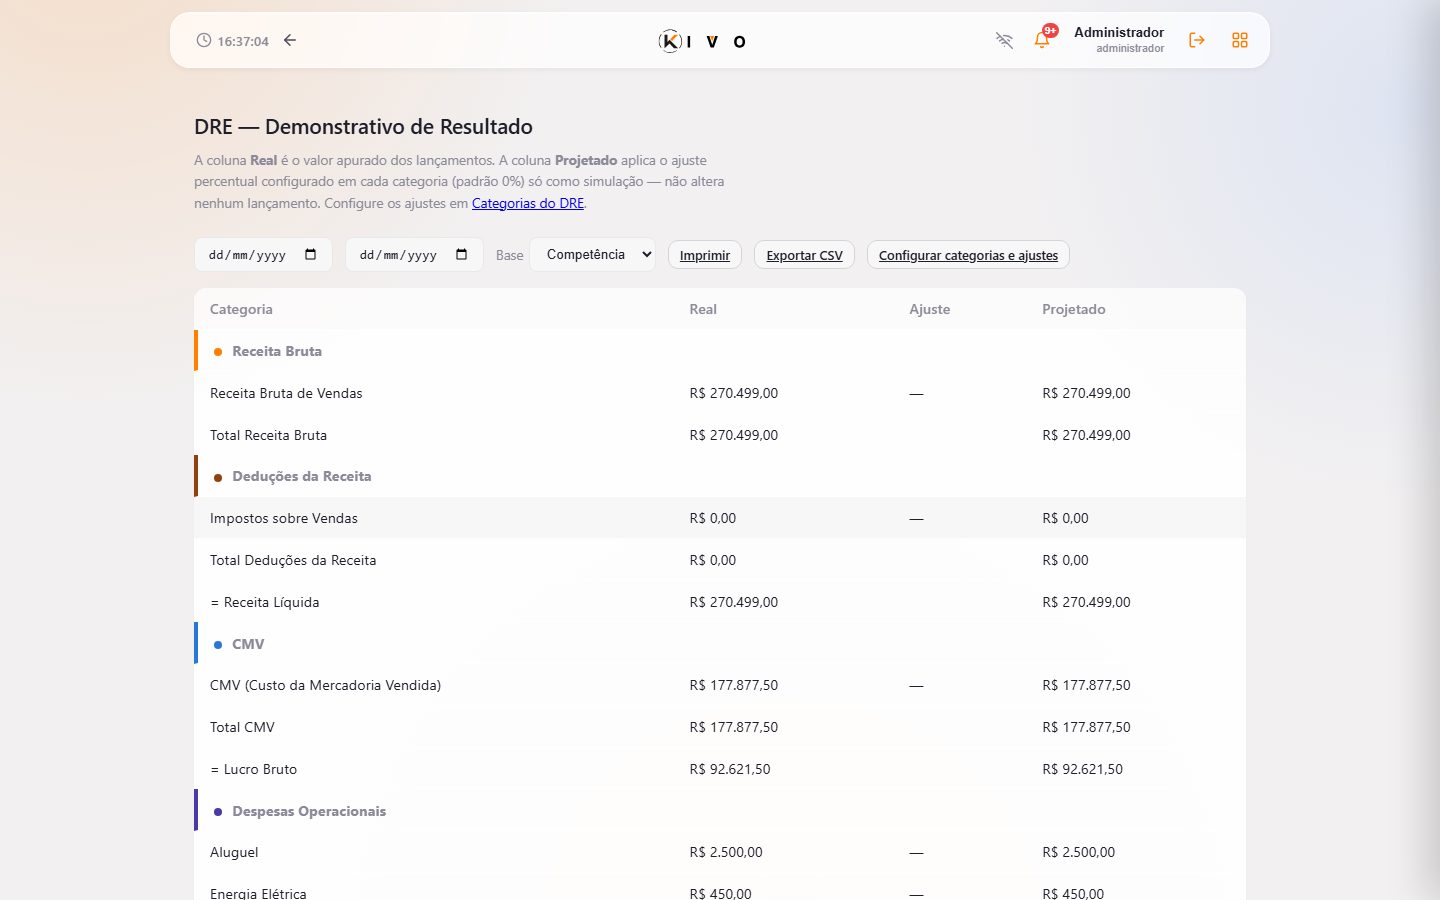
Task: Select the Receita Bruta de Vendas row label
Action: coord(286,393)
